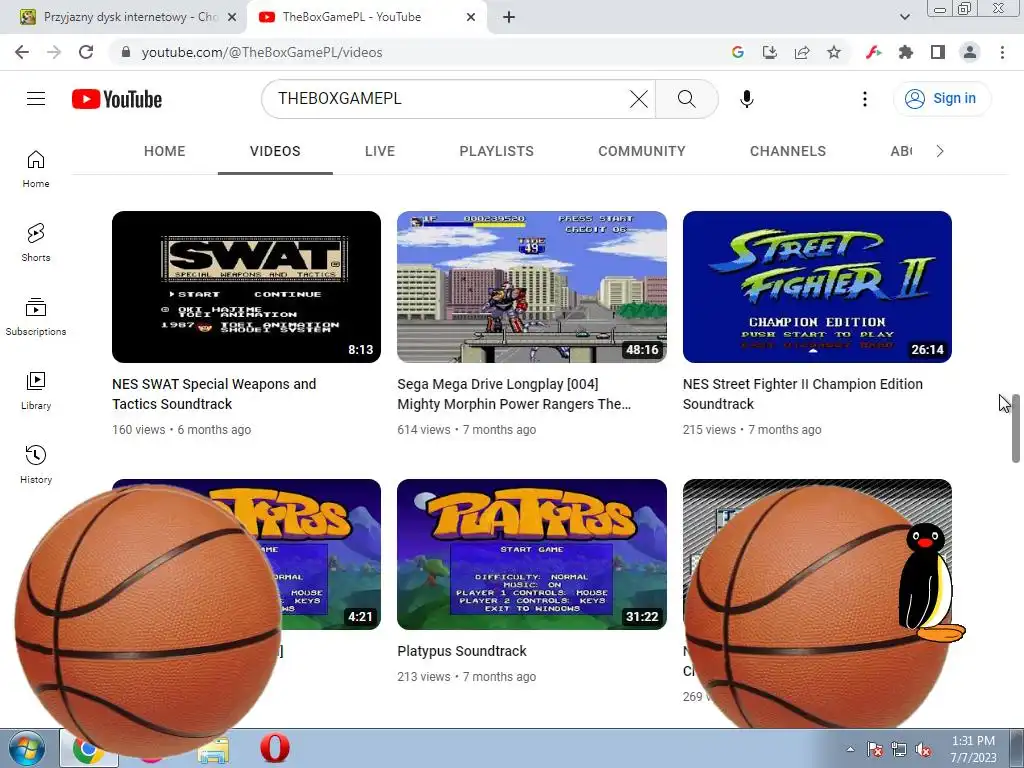Screen dimensions: 1024x768
Task: Select the VIDEOS channel tab
Action: coord(275,152)
